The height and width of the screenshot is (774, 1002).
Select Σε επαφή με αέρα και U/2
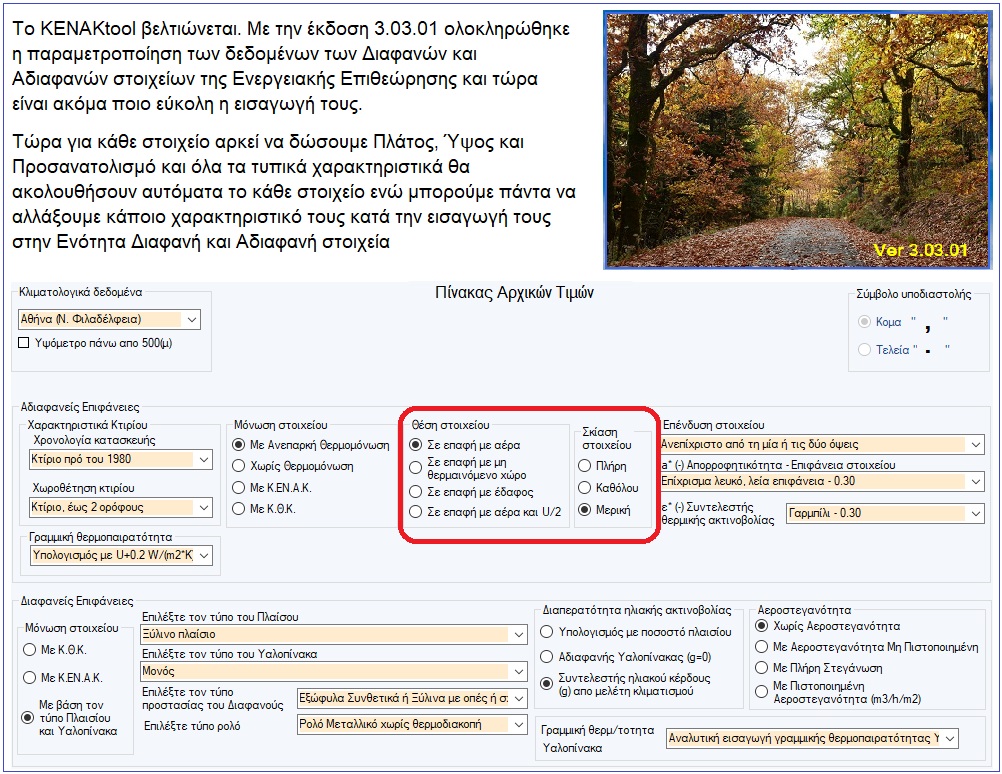(x=415, y=512)
